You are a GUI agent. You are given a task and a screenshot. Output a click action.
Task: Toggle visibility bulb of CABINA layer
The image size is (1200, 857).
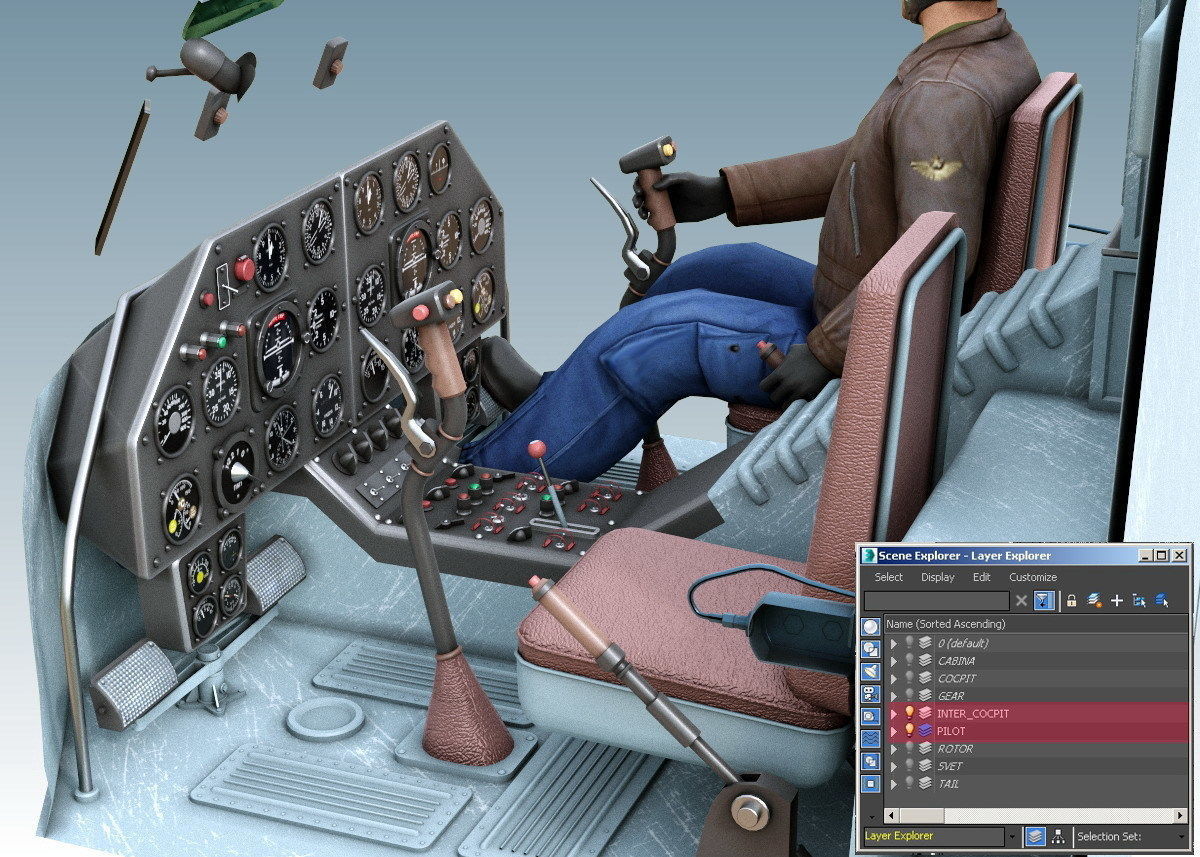click(910, 661)
